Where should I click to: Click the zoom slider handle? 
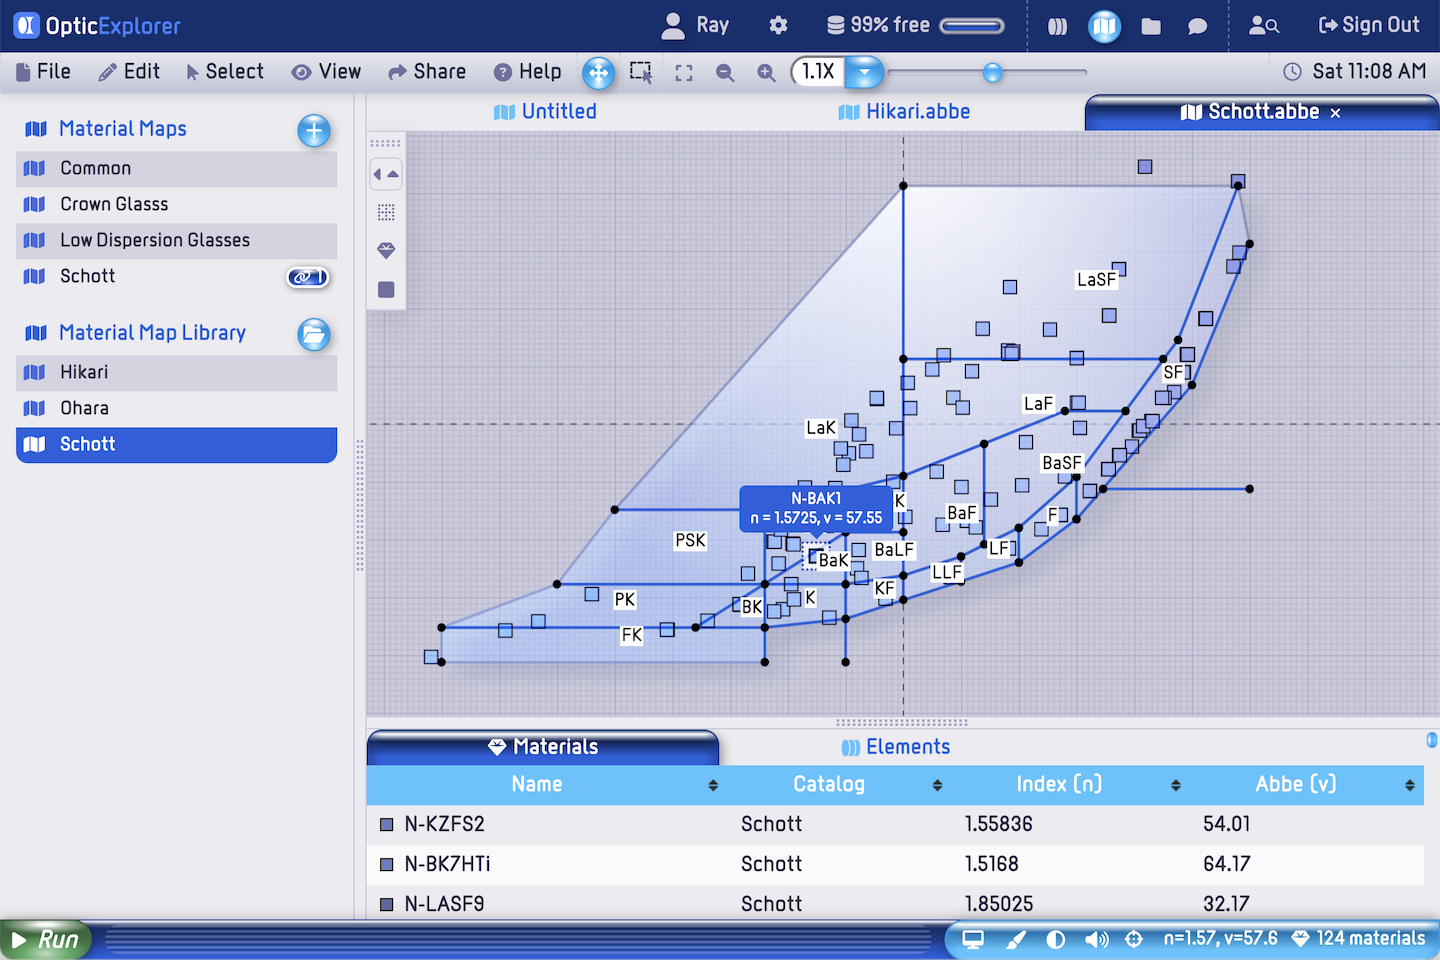(992, 72)
